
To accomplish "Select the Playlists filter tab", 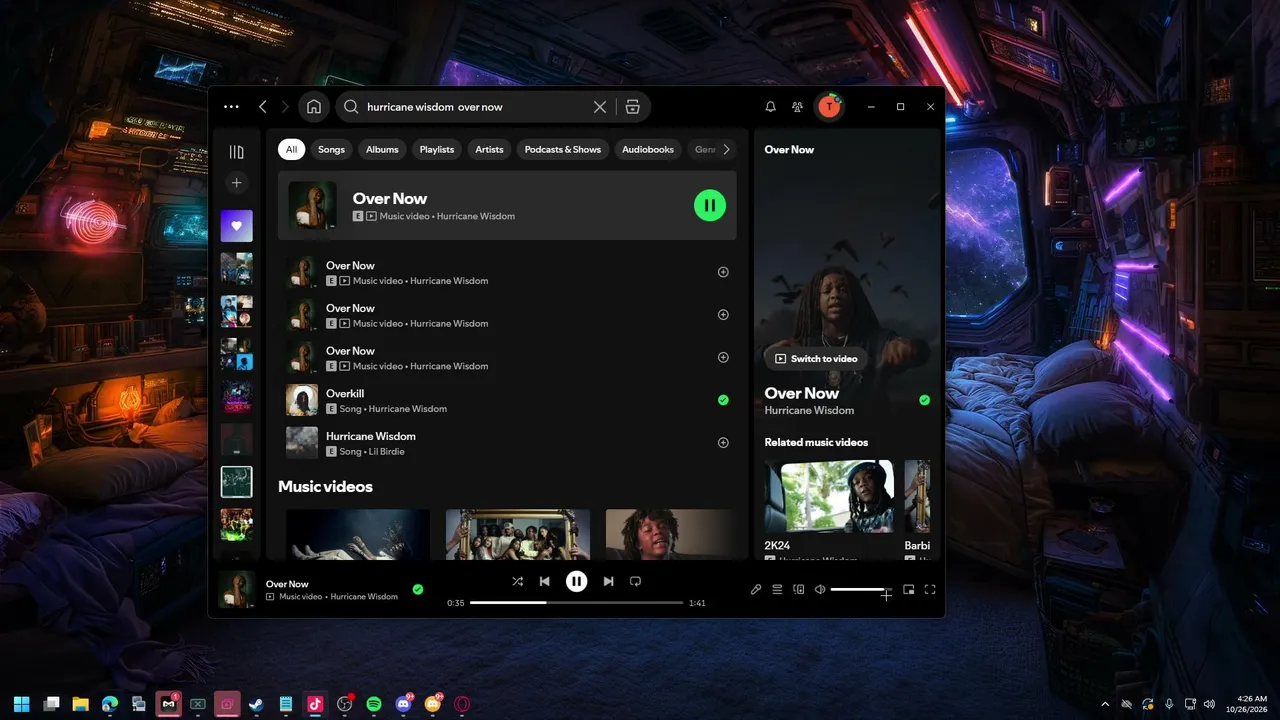I will pos(437,150).
